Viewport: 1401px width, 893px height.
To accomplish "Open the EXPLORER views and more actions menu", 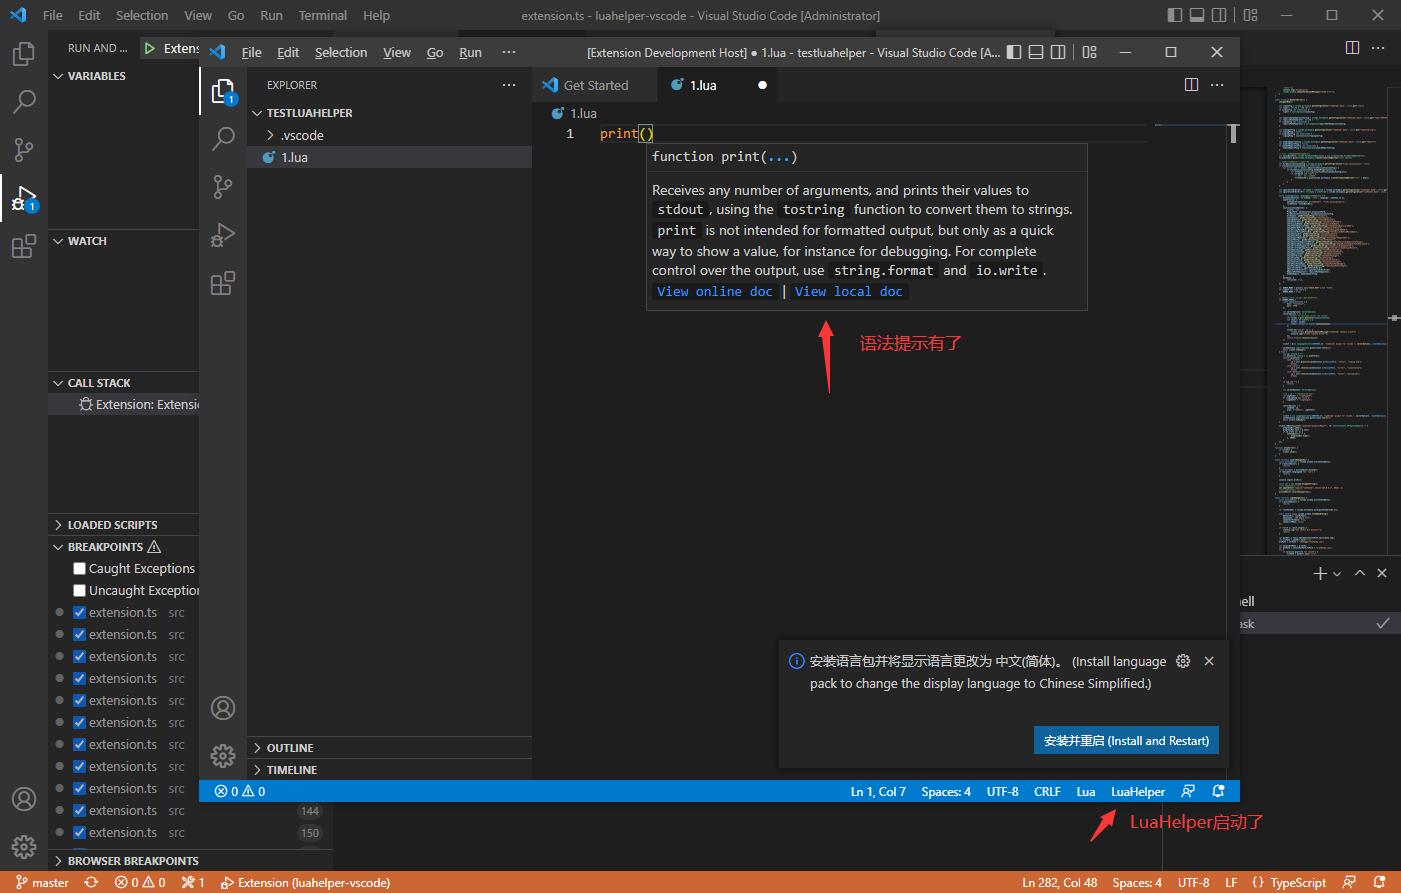I will 509,85.
